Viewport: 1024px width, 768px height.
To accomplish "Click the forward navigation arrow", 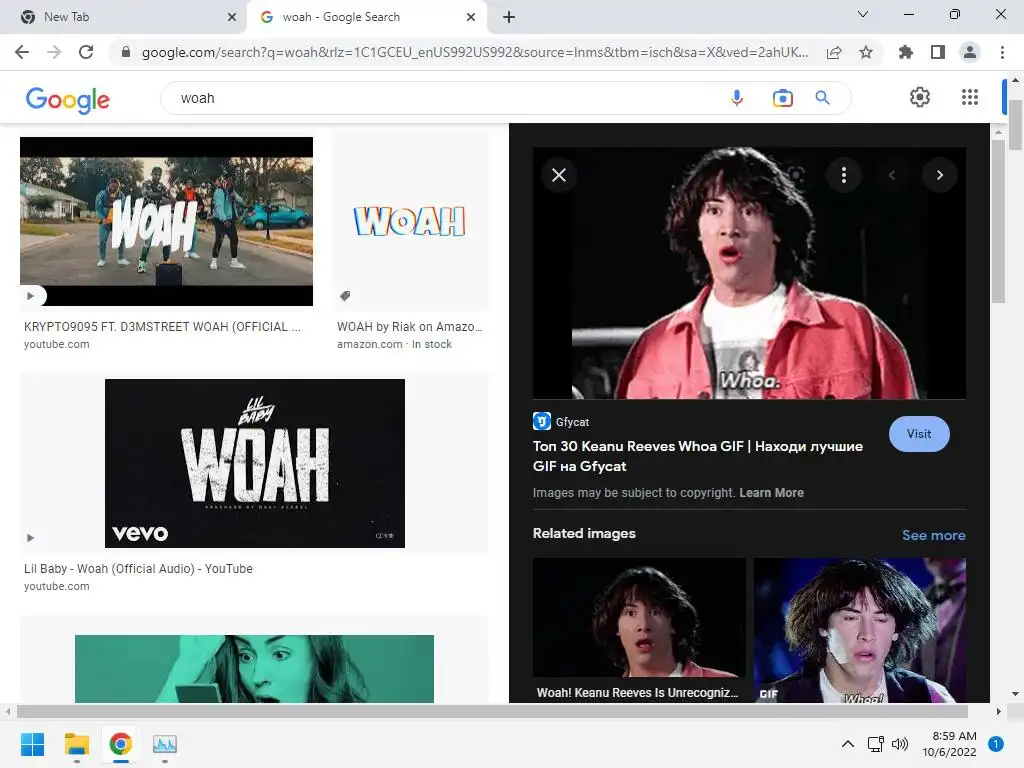I will [54, 52].
